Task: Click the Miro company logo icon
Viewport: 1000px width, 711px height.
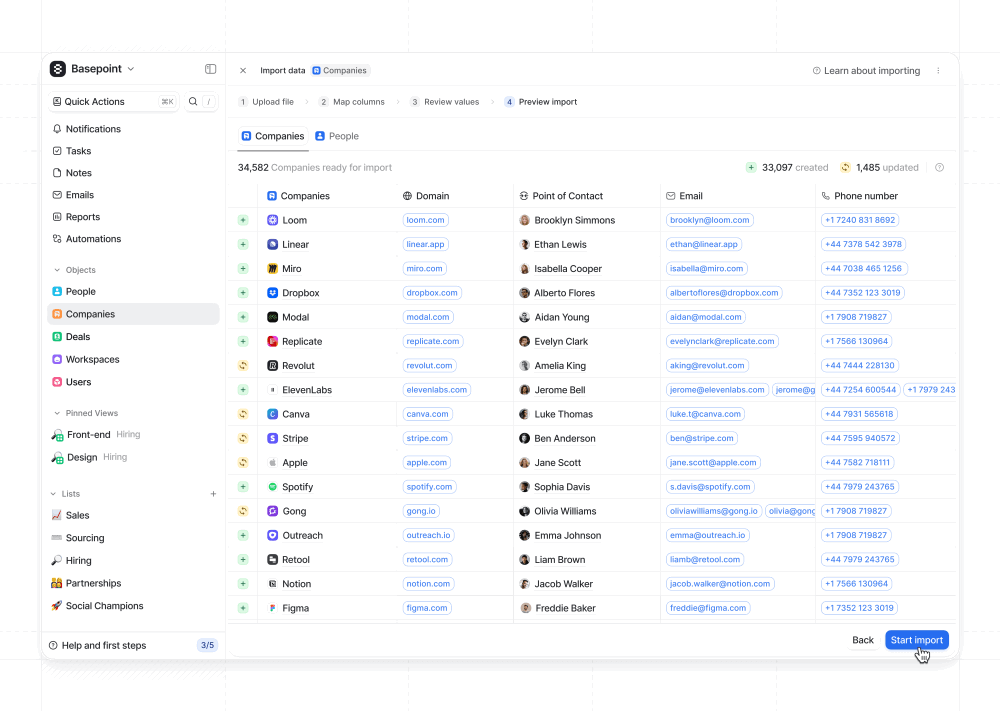Action: coord(272,268)
